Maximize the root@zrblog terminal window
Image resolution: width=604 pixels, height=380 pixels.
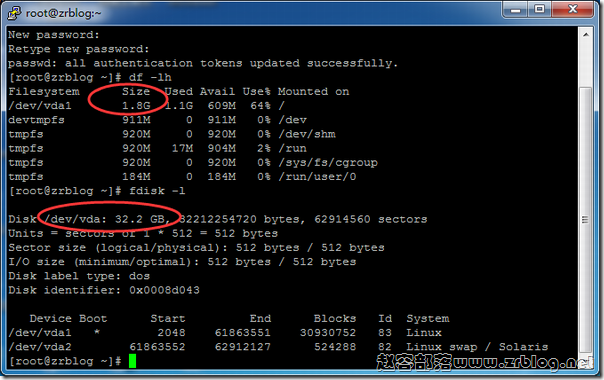(540, 10)
